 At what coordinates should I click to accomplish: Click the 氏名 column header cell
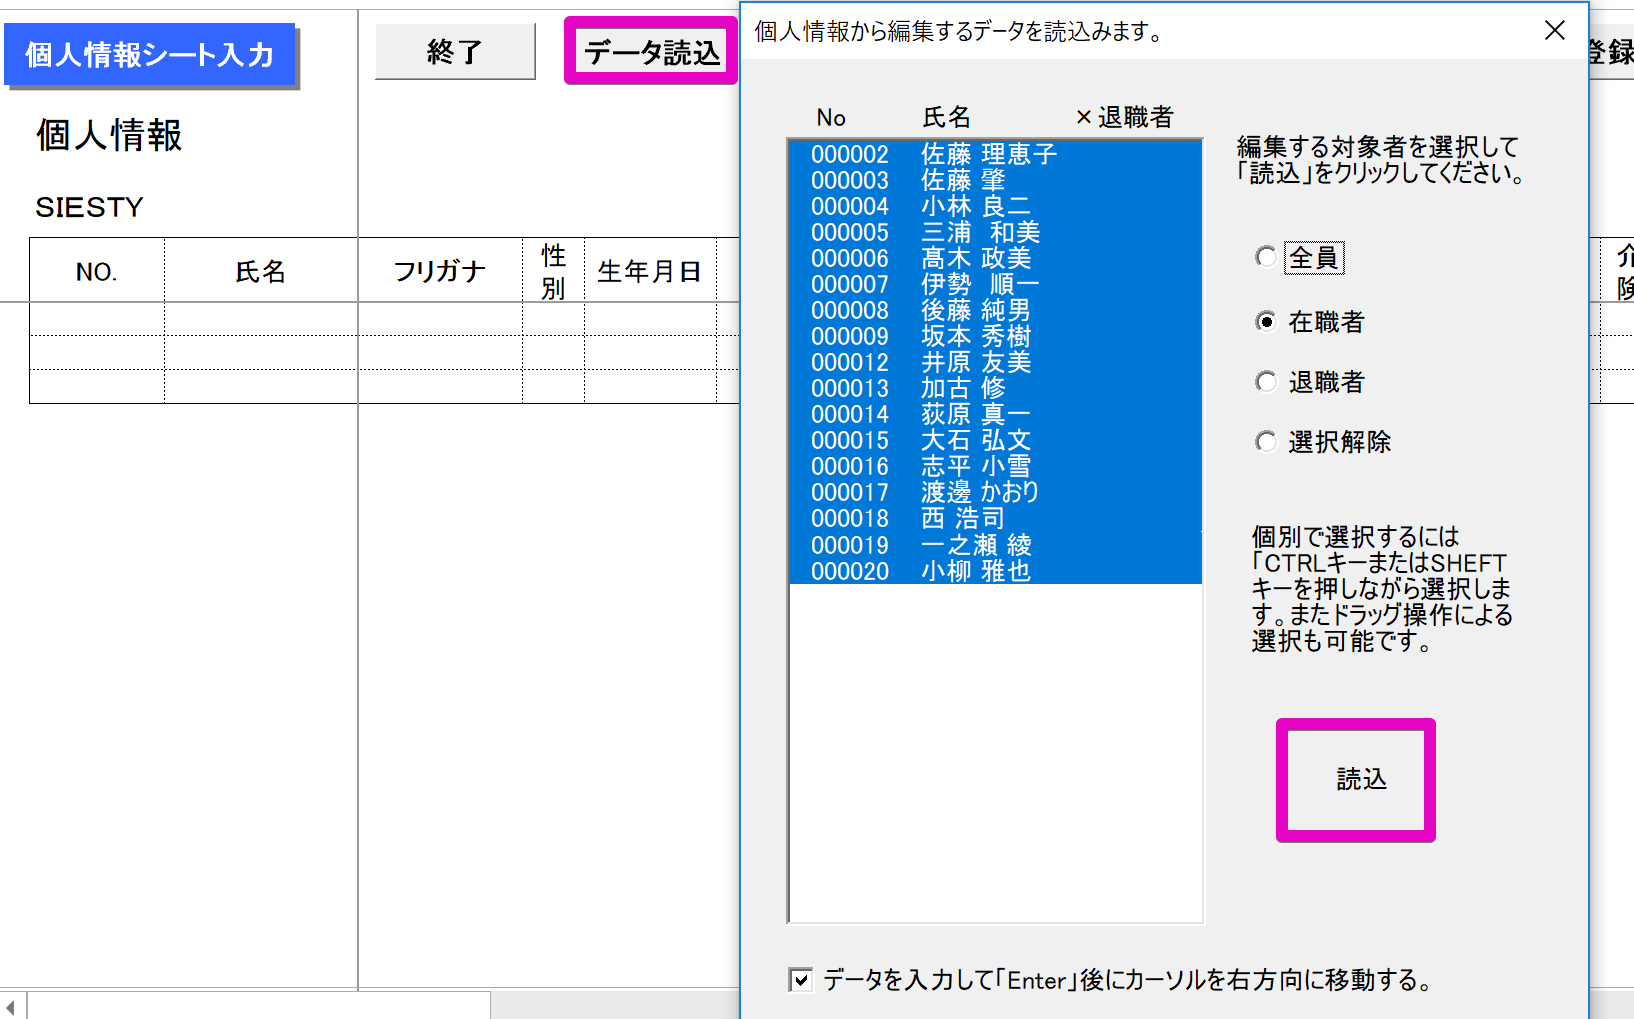coord(260,271)
